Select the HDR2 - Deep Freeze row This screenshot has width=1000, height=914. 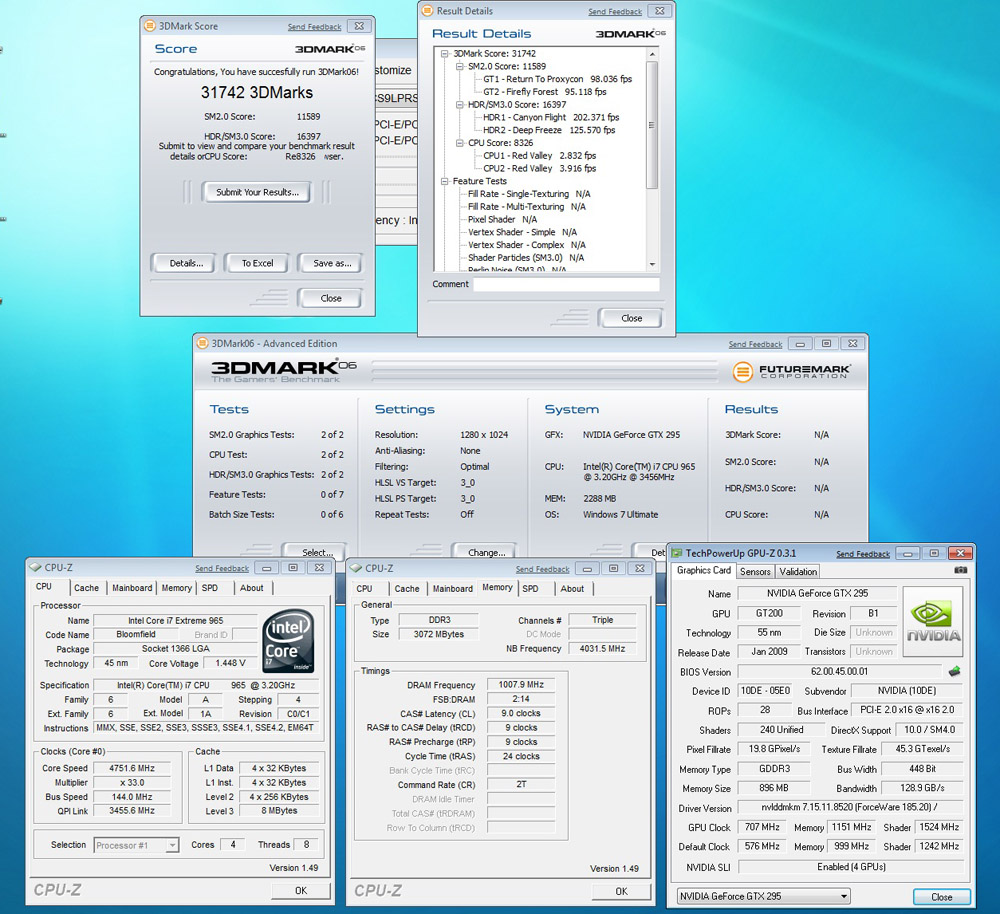point(548,130)
